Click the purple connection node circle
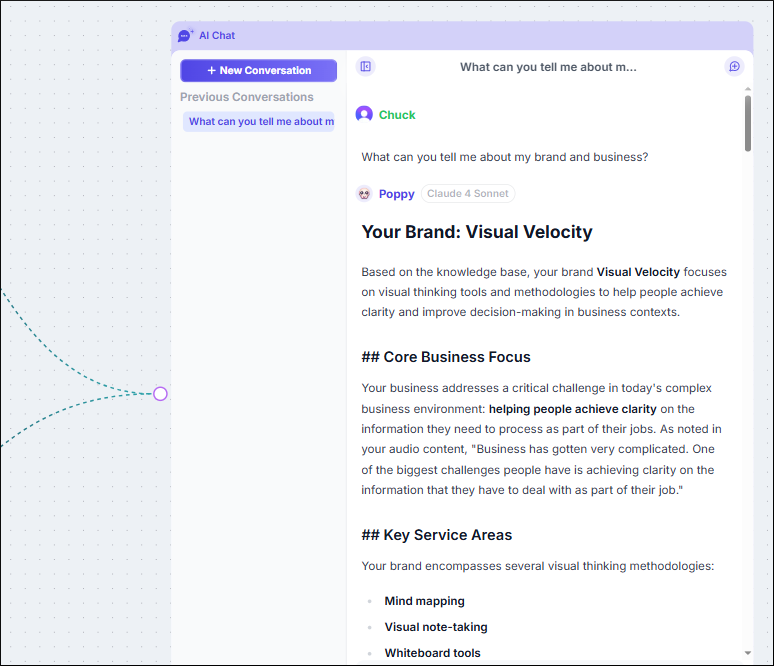Viewport: 774px width, 666px height. pos(160,394)
